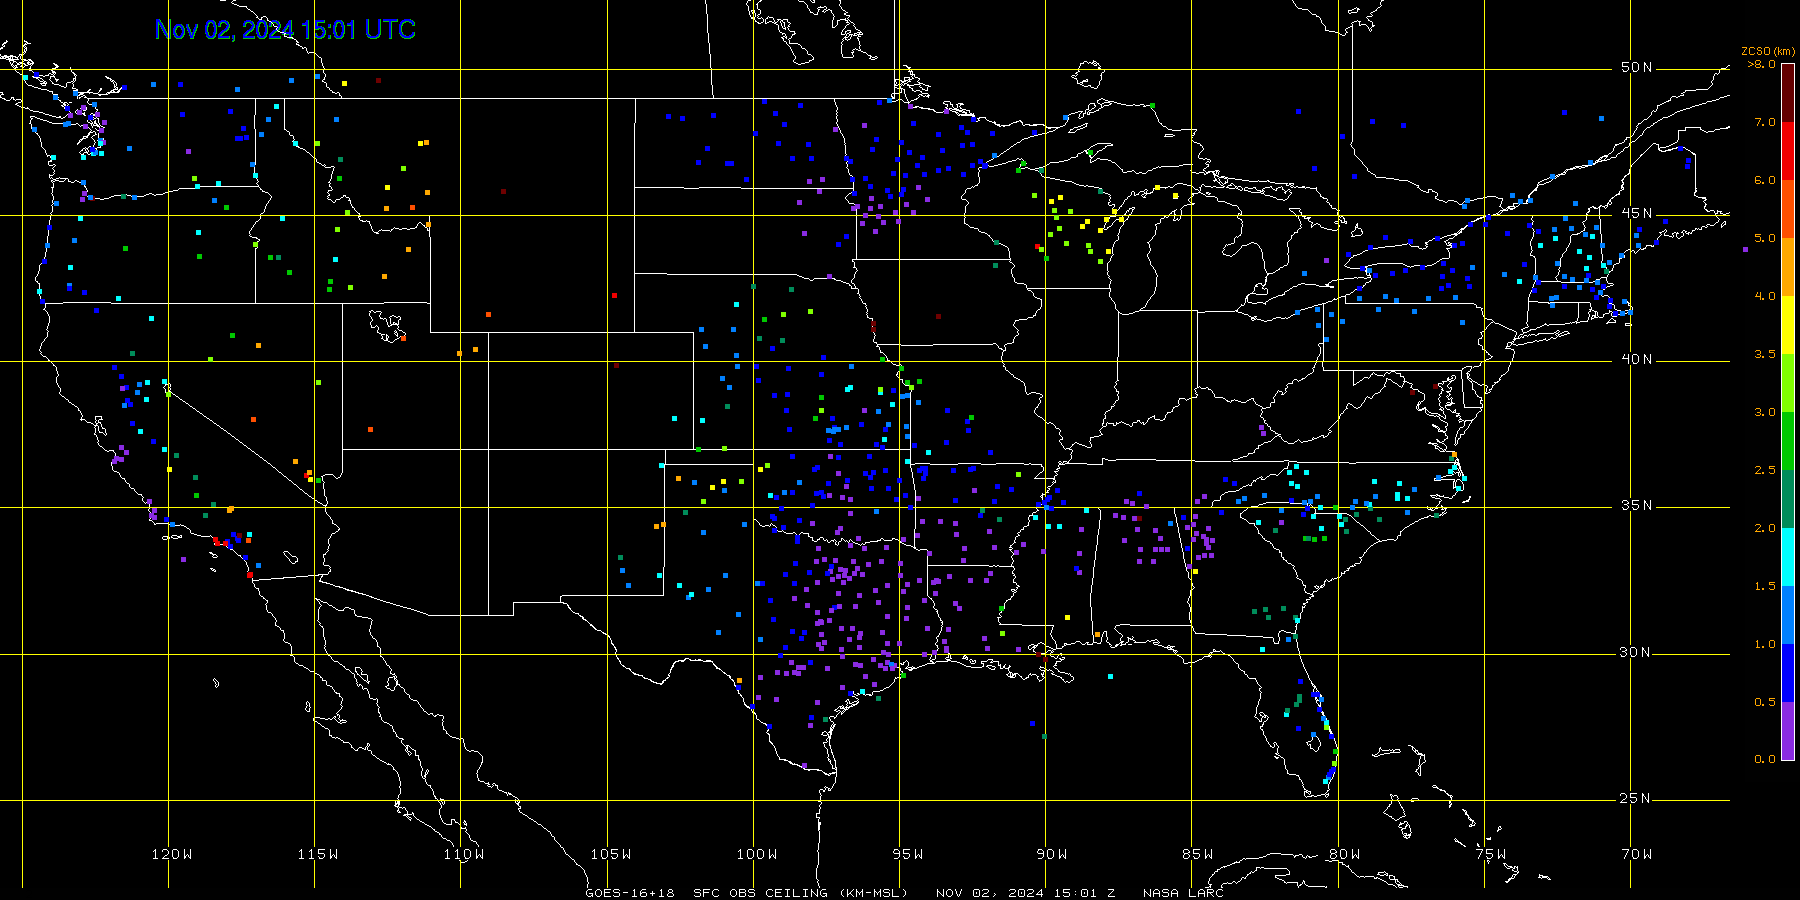Click the light blue 1.0–1.5 km colorbar segment

[x=1787, y=615]
